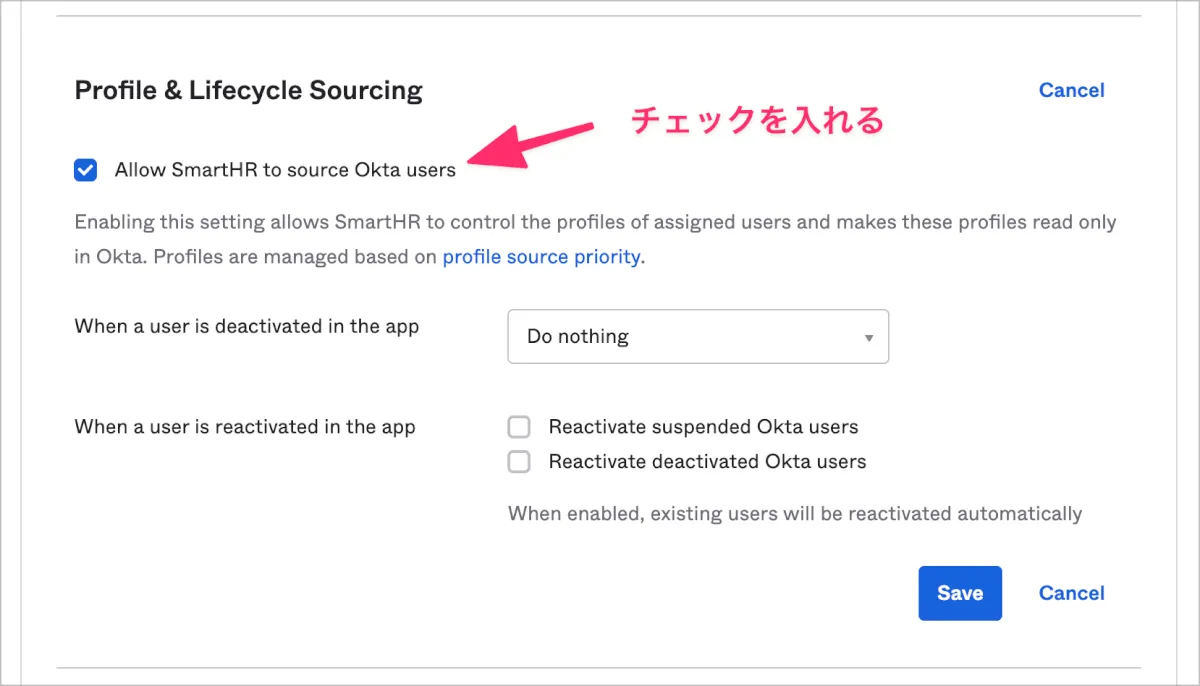Click the Allow SmartHR to source label
Screen dimensions: 1200x686
click(x=285, y=170)
